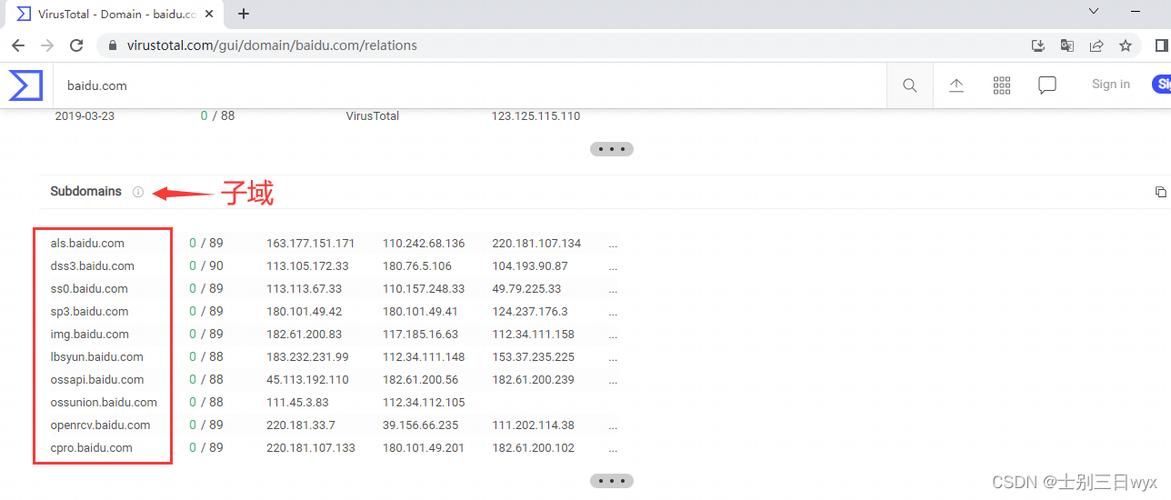
Task: Click IP 182.61.200.102
Action: tap(533, 448)
